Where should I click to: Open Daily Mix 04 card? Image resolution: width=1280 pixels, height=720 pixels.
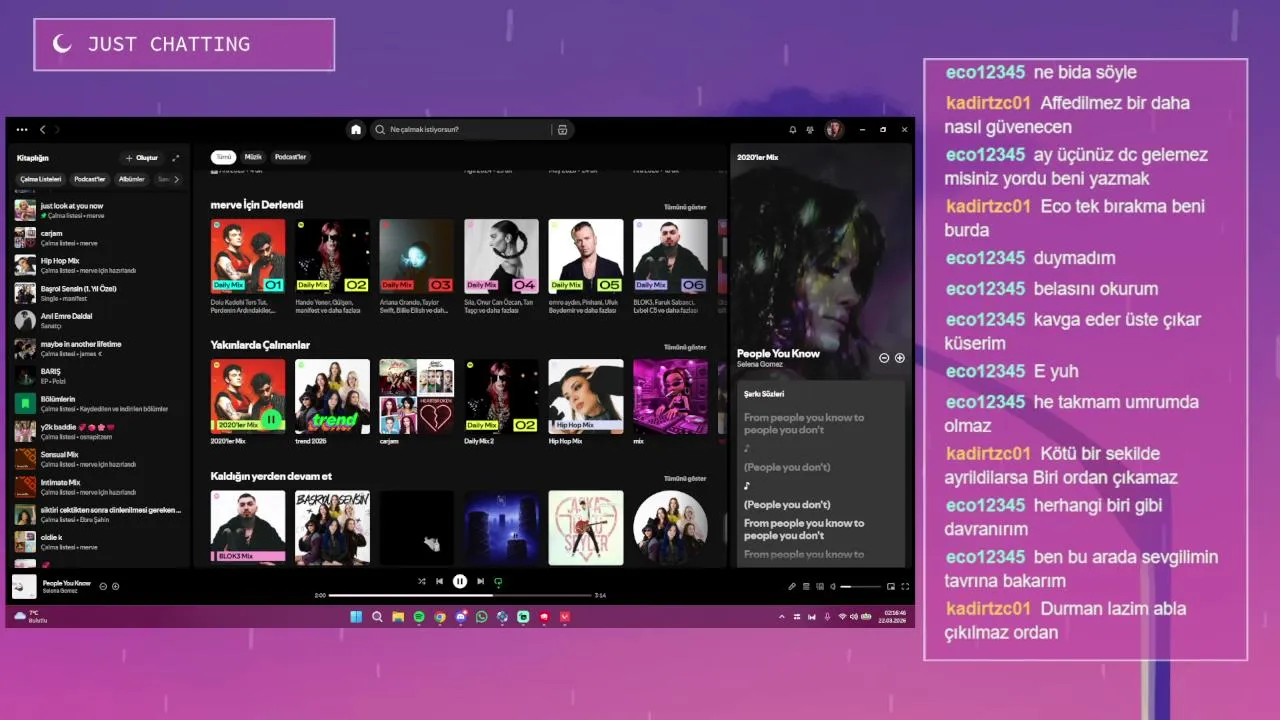coord(501,267)
